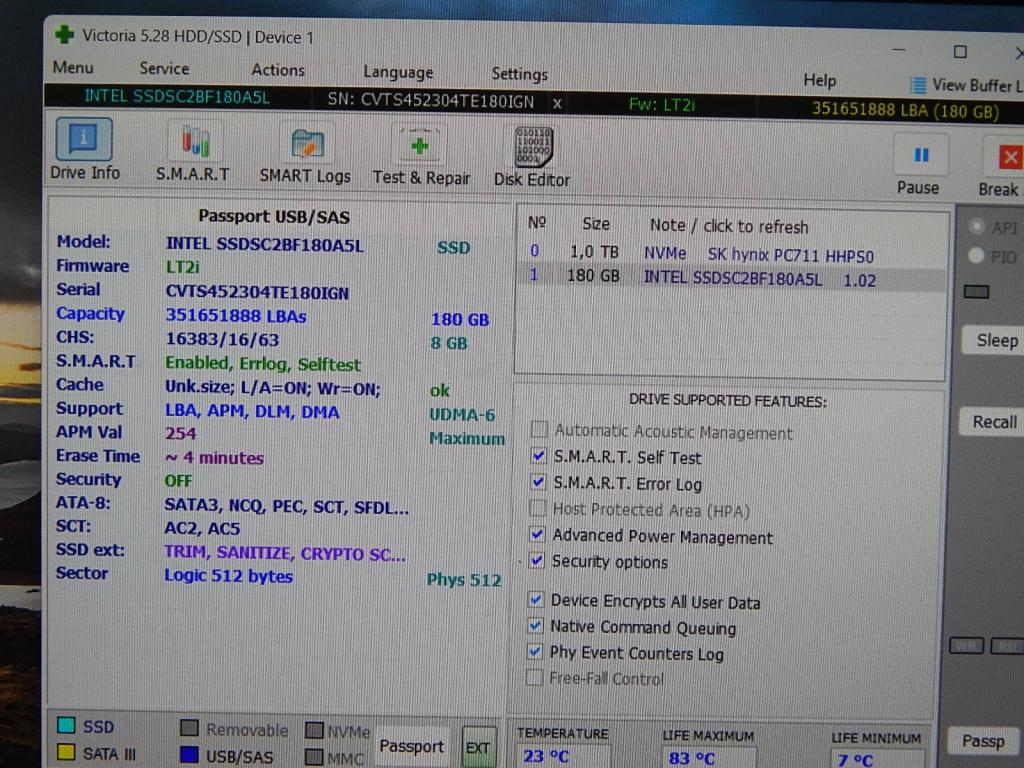Open the S.M.A.R.T panel icon
This screenshot has height=768, width=1024.
[195, 141]
